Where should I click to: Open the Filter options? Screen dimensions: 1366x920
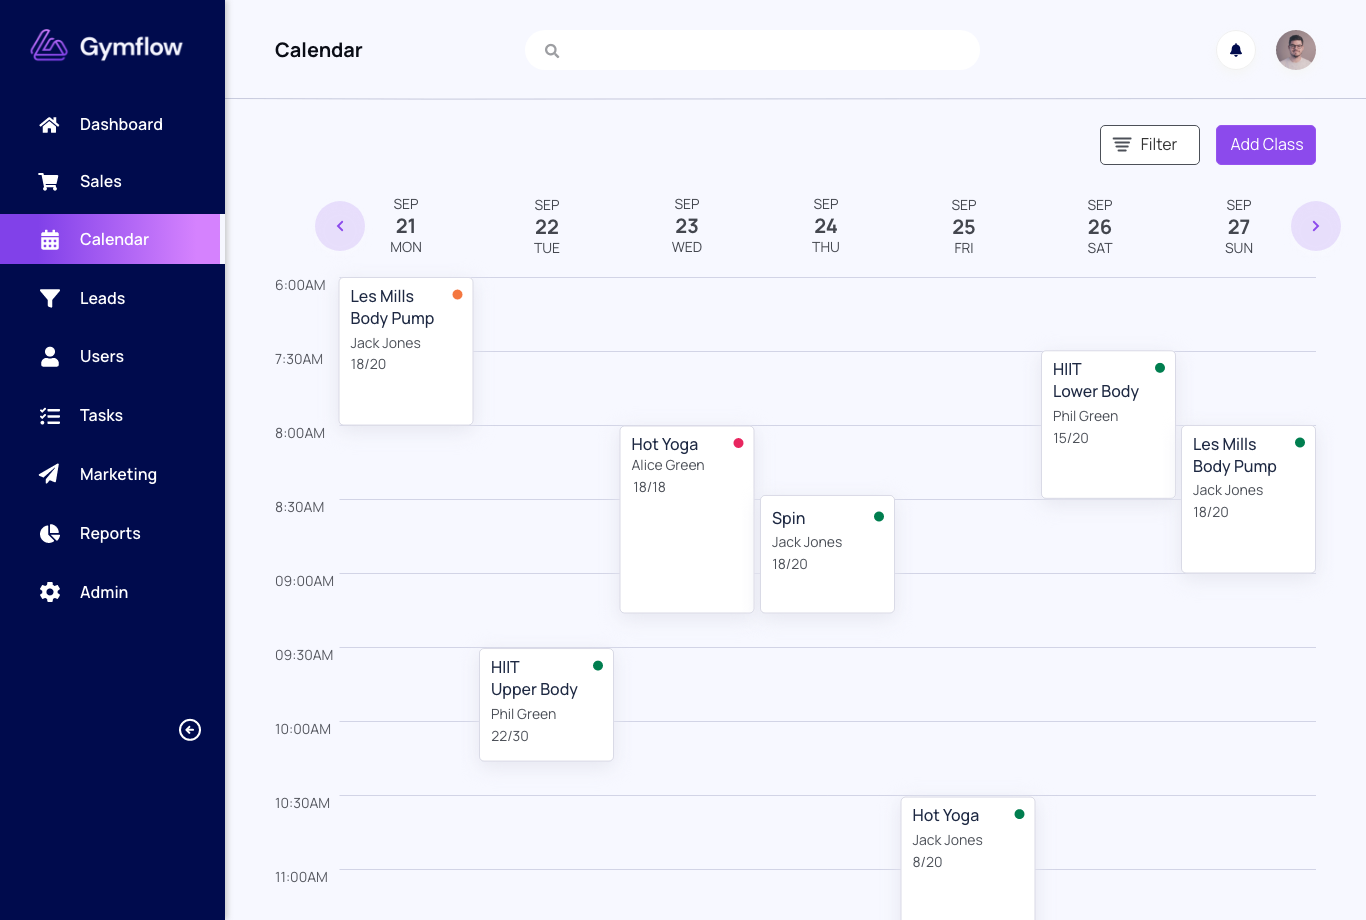coord(1149,145)
